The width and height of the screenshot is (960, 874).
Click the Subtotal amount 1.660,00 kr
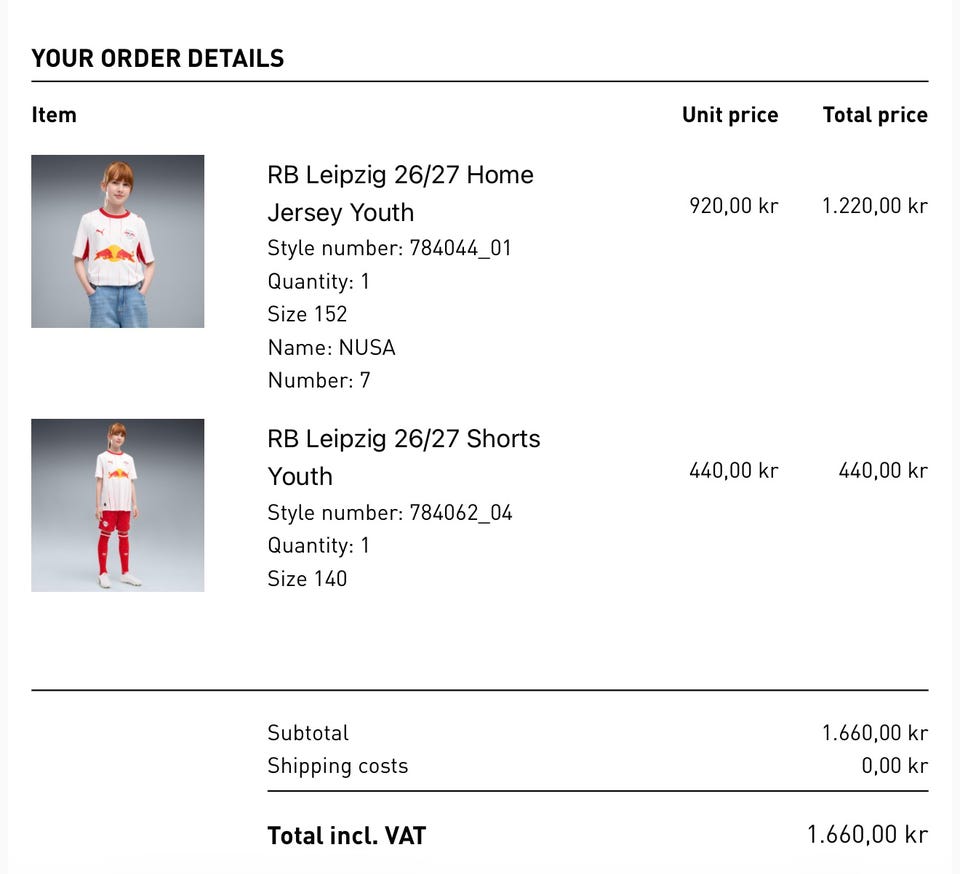pos(875,733)
